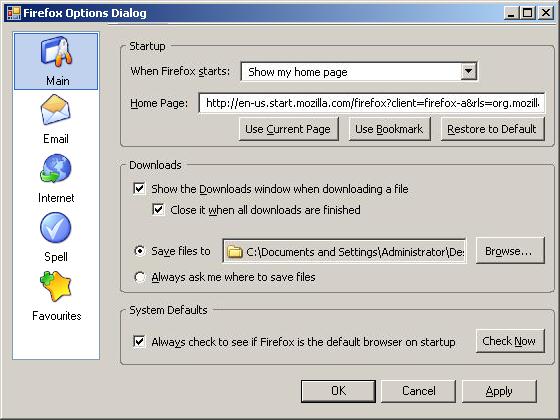Click the Check Now button
The width and height of the screenshot is (560, 420).
click(x=510, y=341)
